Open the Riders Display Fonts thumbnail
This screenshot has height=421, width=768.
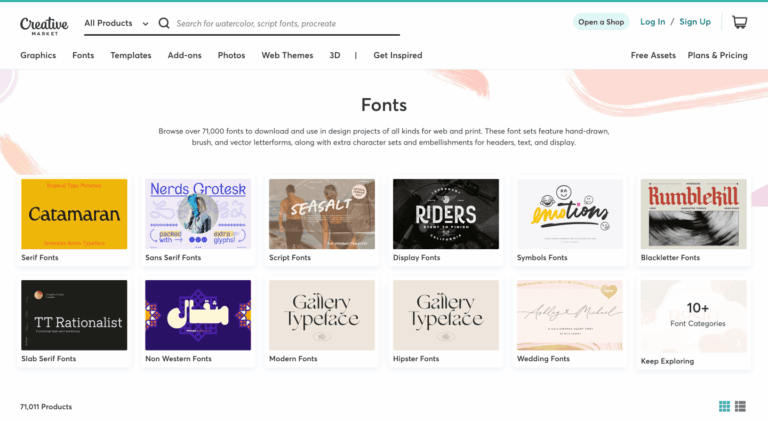[446, 214]
